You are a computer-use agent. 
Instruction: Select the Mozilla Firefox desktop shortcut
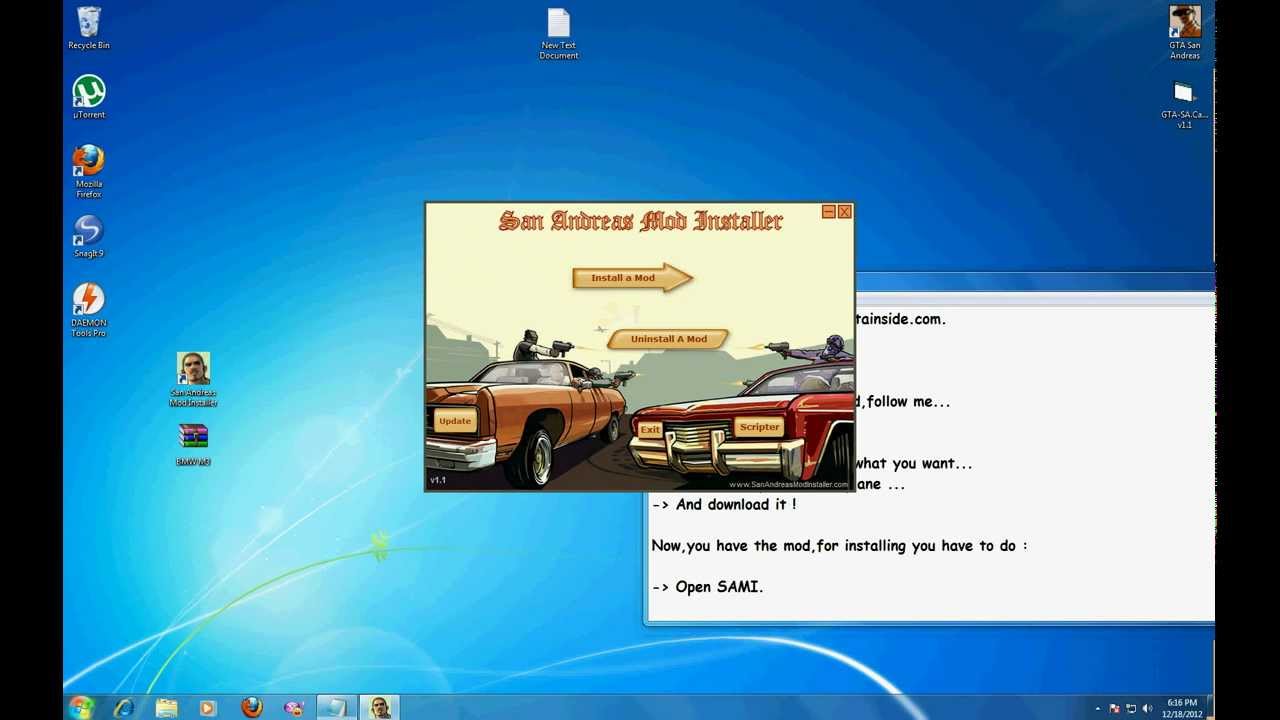[x=89, y=171]
